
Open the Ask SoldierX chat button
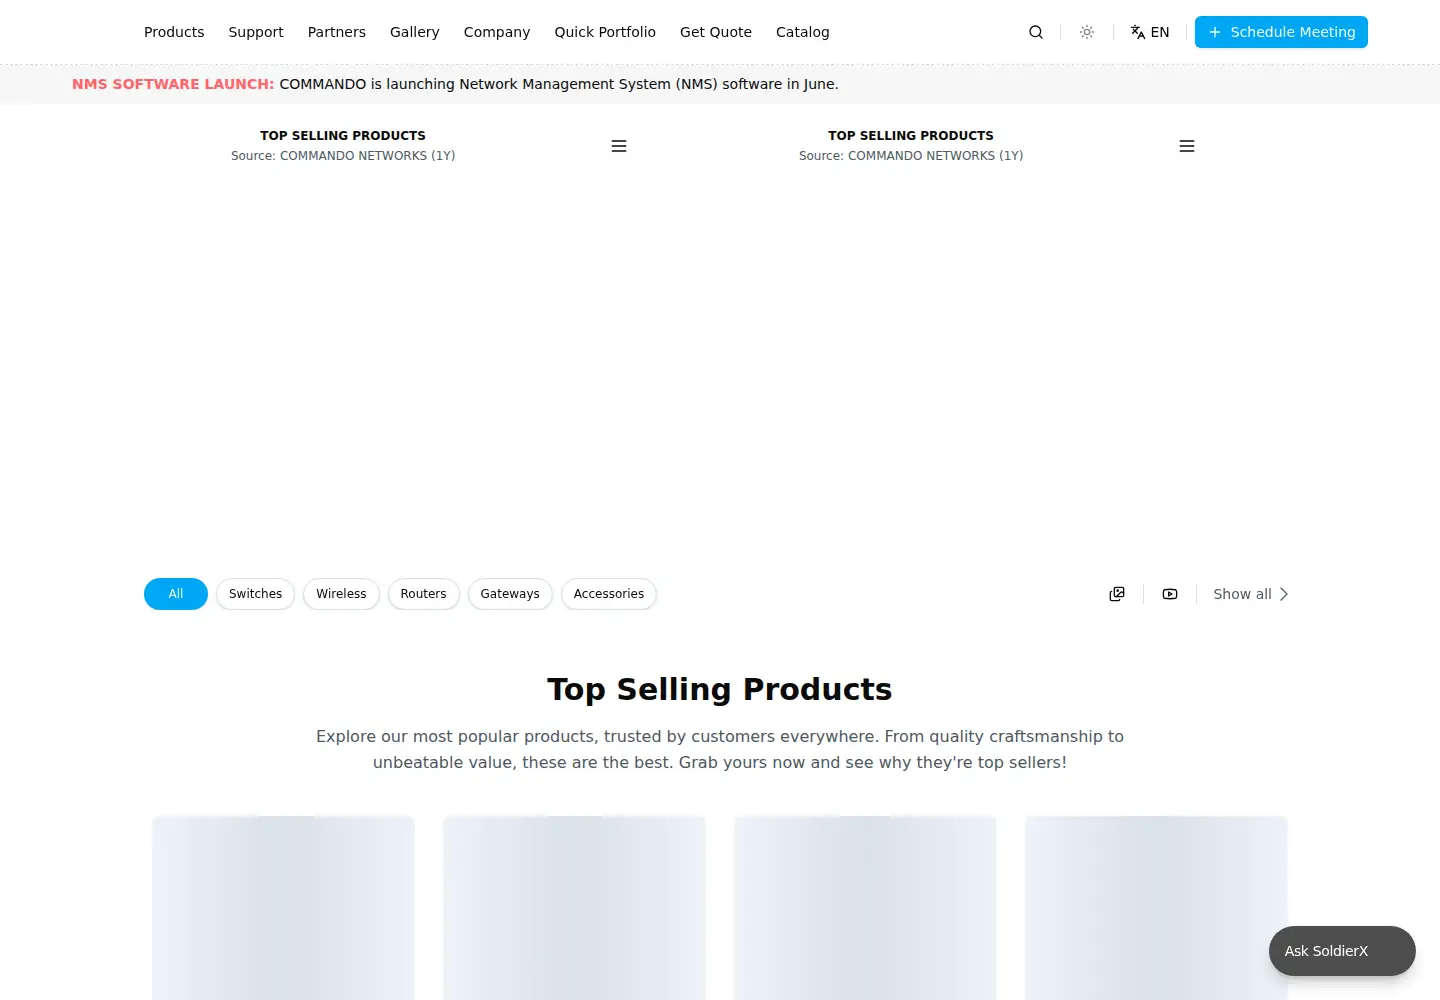pyautogui.click(x=1342, y=951)
